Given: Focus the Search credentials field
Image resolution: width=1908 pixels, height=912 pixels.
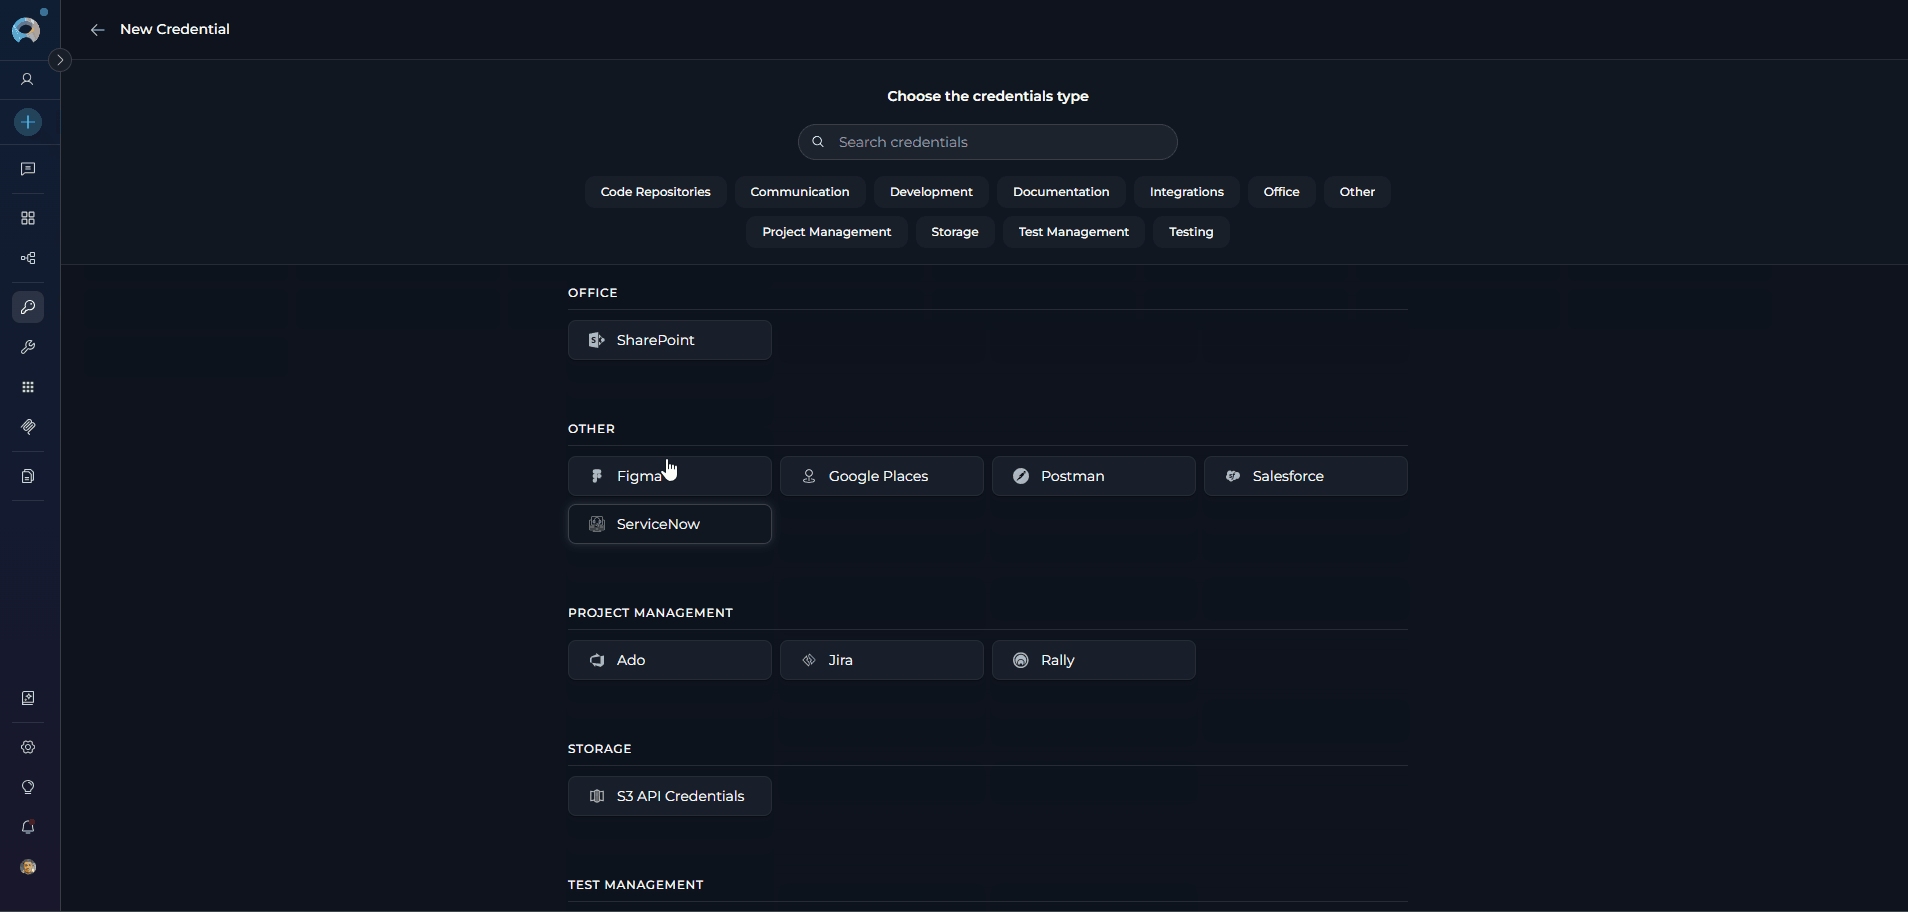Looking at the screenshot, I should point(987,142).
